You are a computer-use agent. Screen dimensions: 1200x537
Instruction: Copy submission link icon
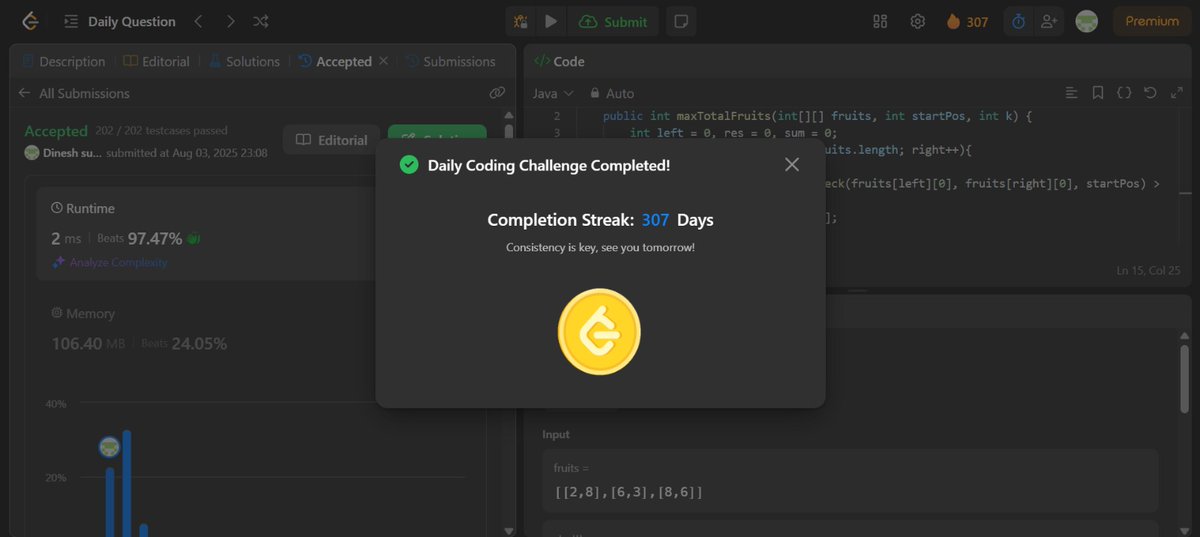(x=496, y=93)
